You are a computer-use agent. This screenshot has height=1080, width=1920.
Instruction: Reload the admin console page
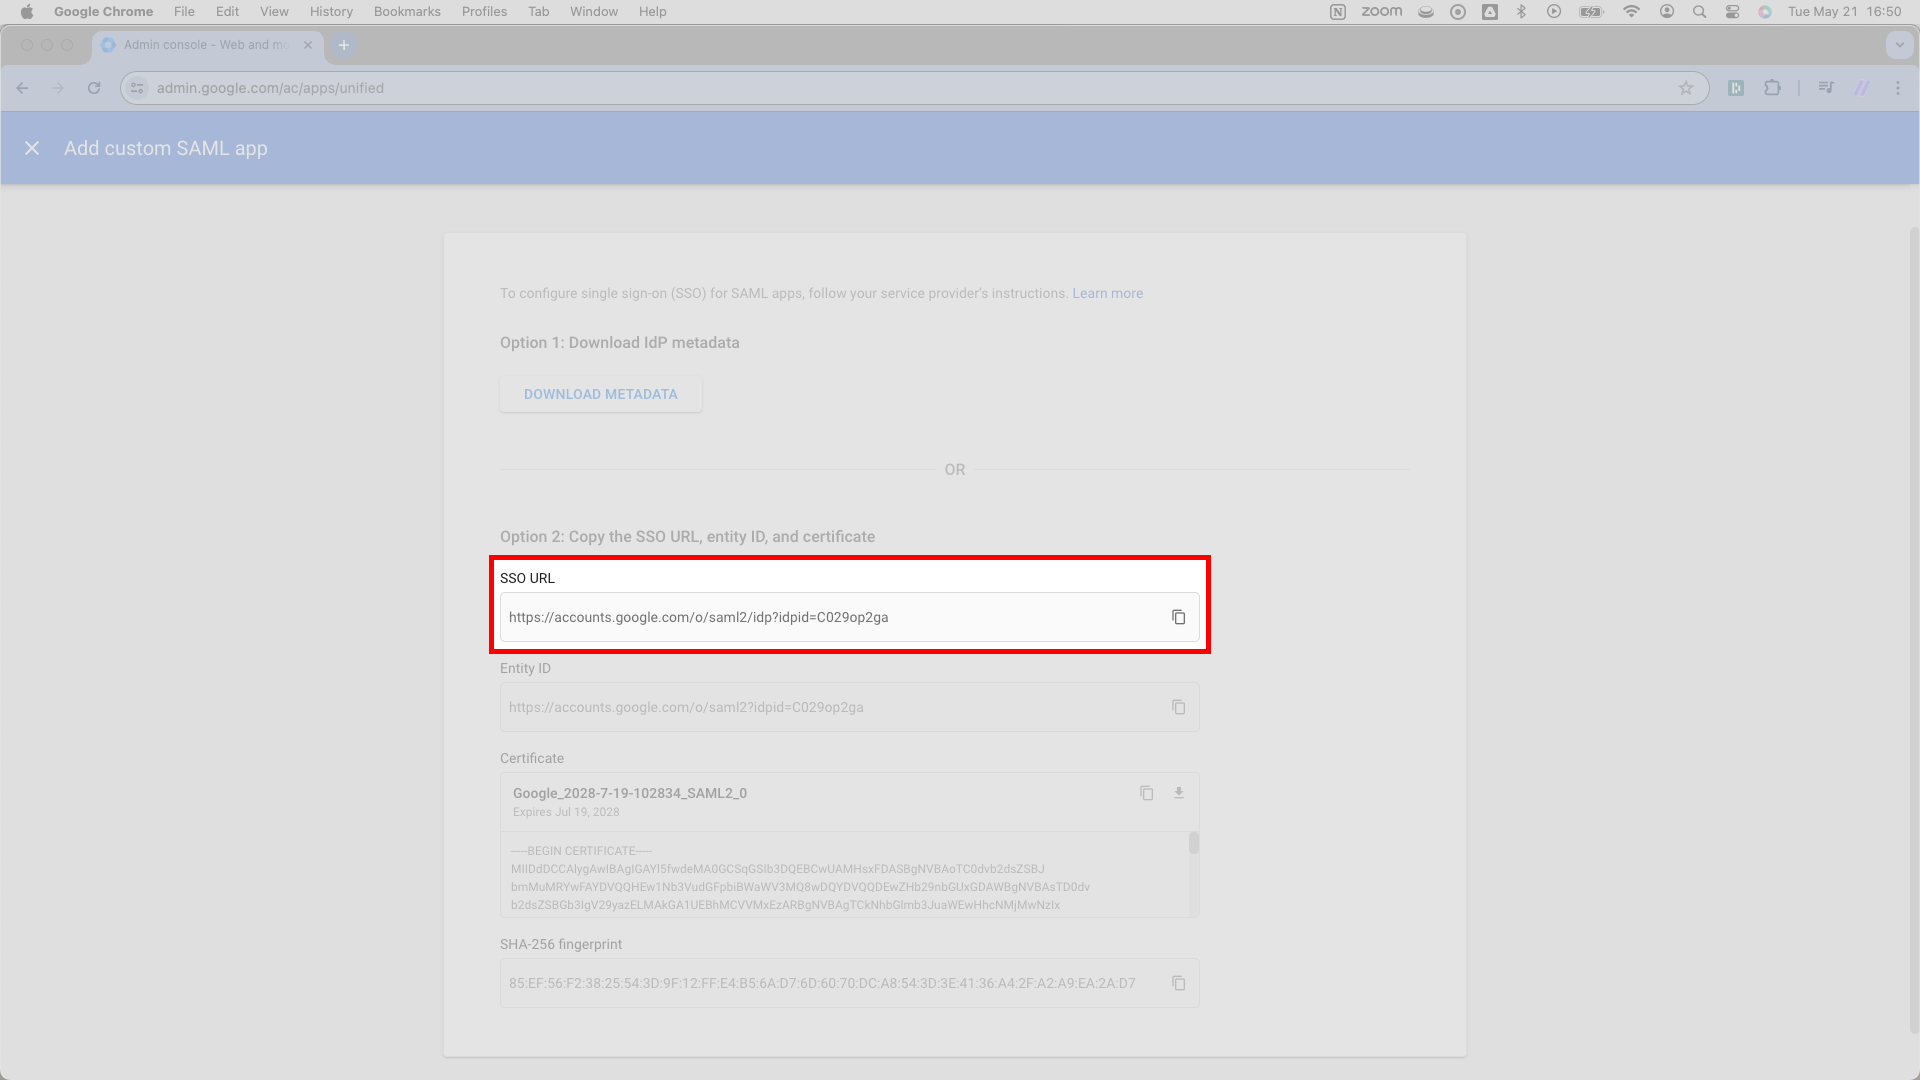(x=94, y=88)
